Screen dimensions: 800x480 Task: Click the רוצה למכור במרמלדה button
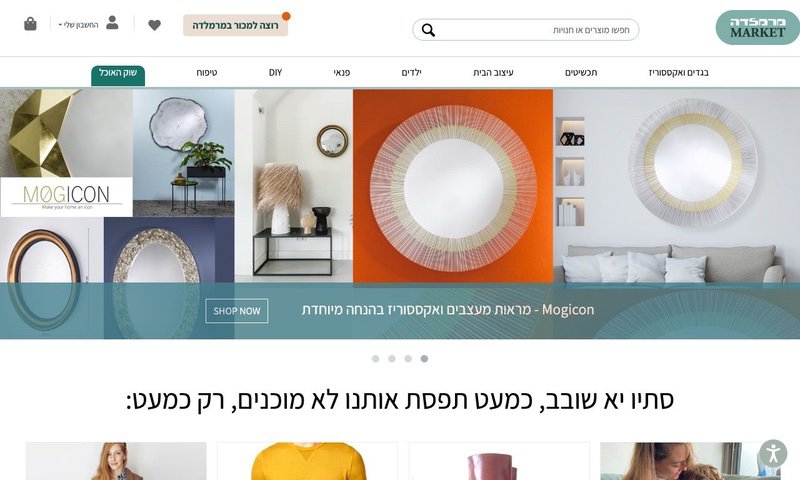coord(235,25)
